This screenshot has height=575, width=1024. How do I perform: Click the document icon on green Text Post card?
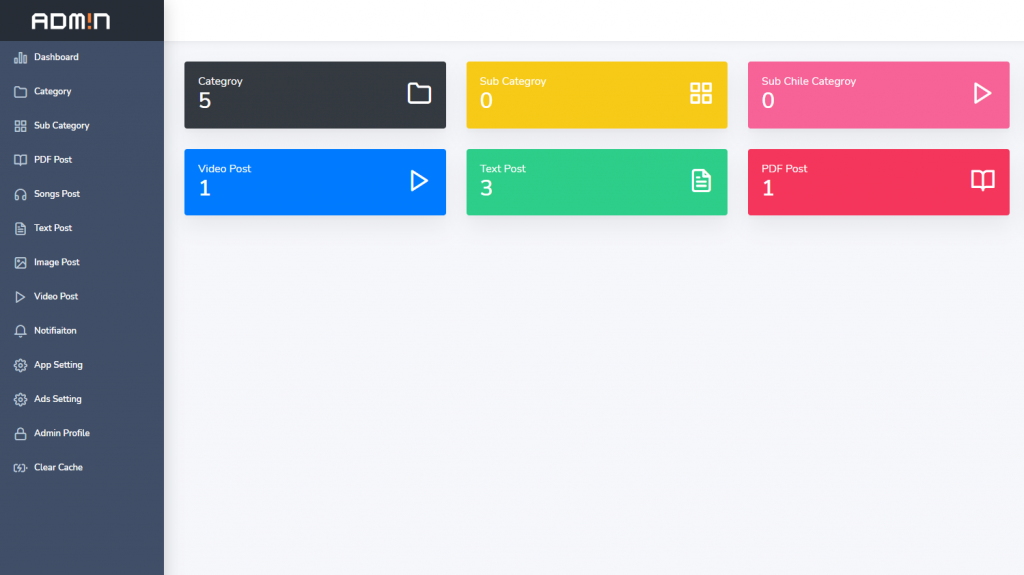click(x=701, y=180)
